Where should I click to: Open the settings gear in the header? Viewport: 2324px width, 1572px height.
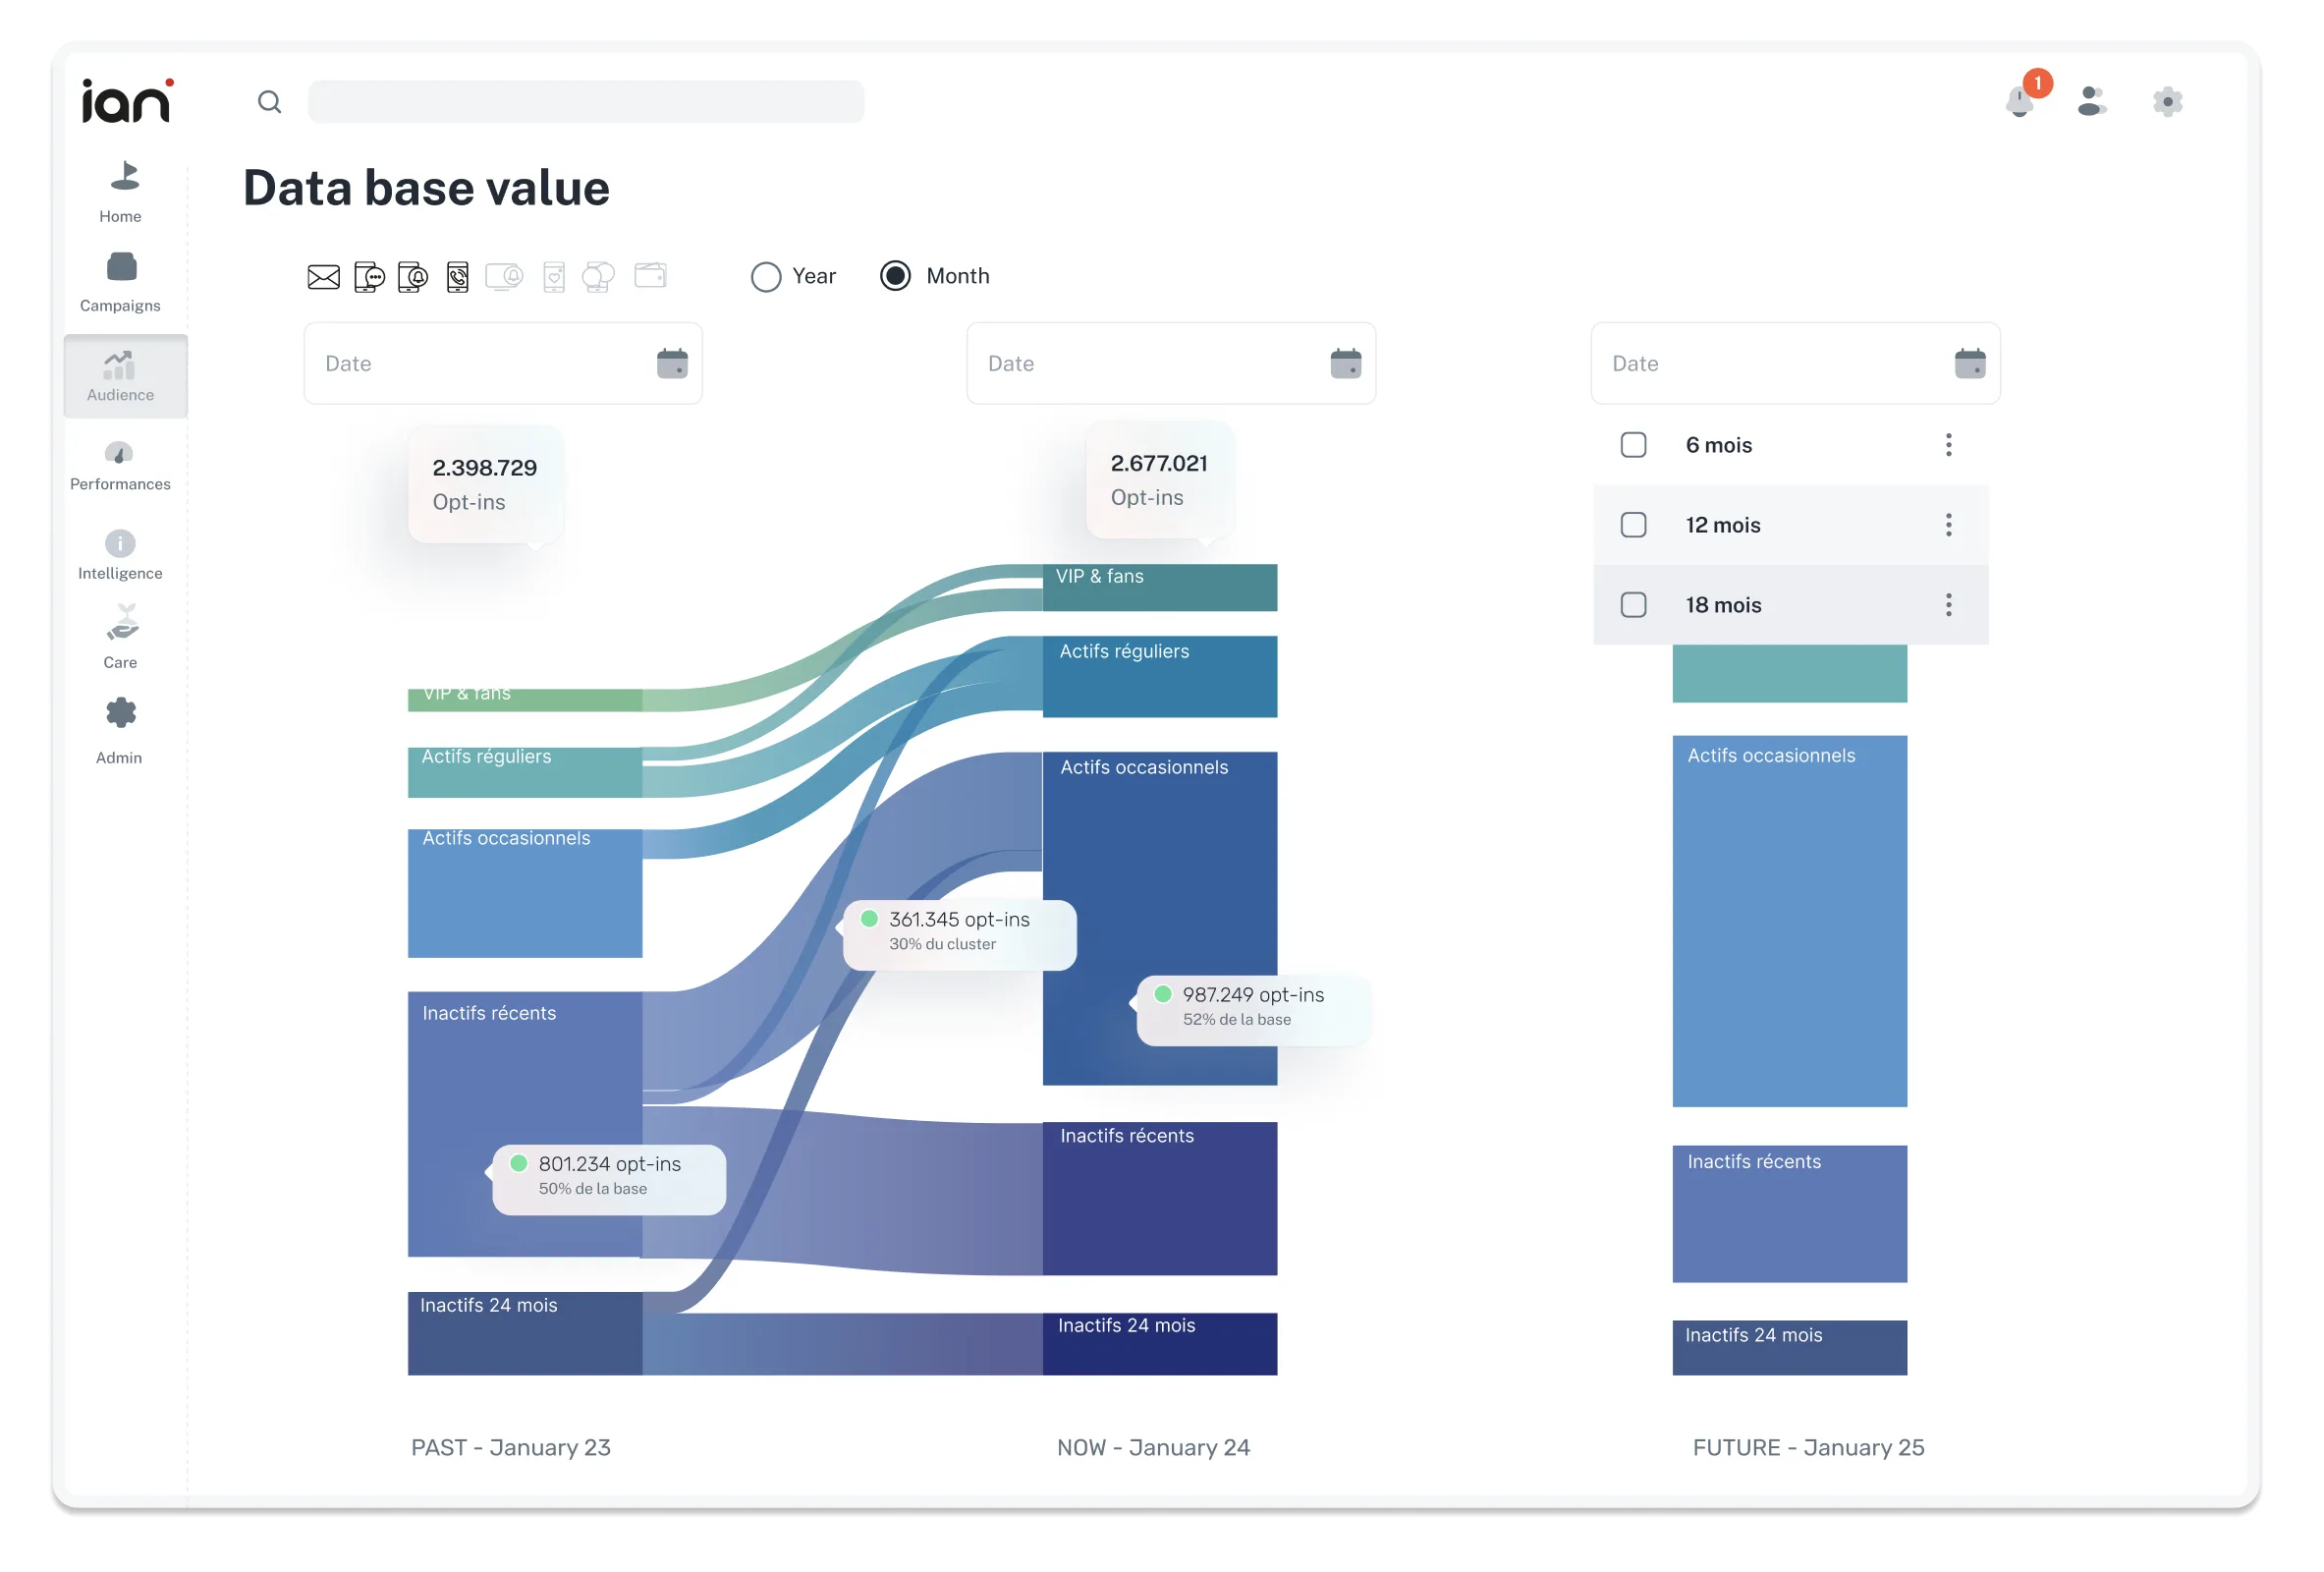[x=2167, y=101]
